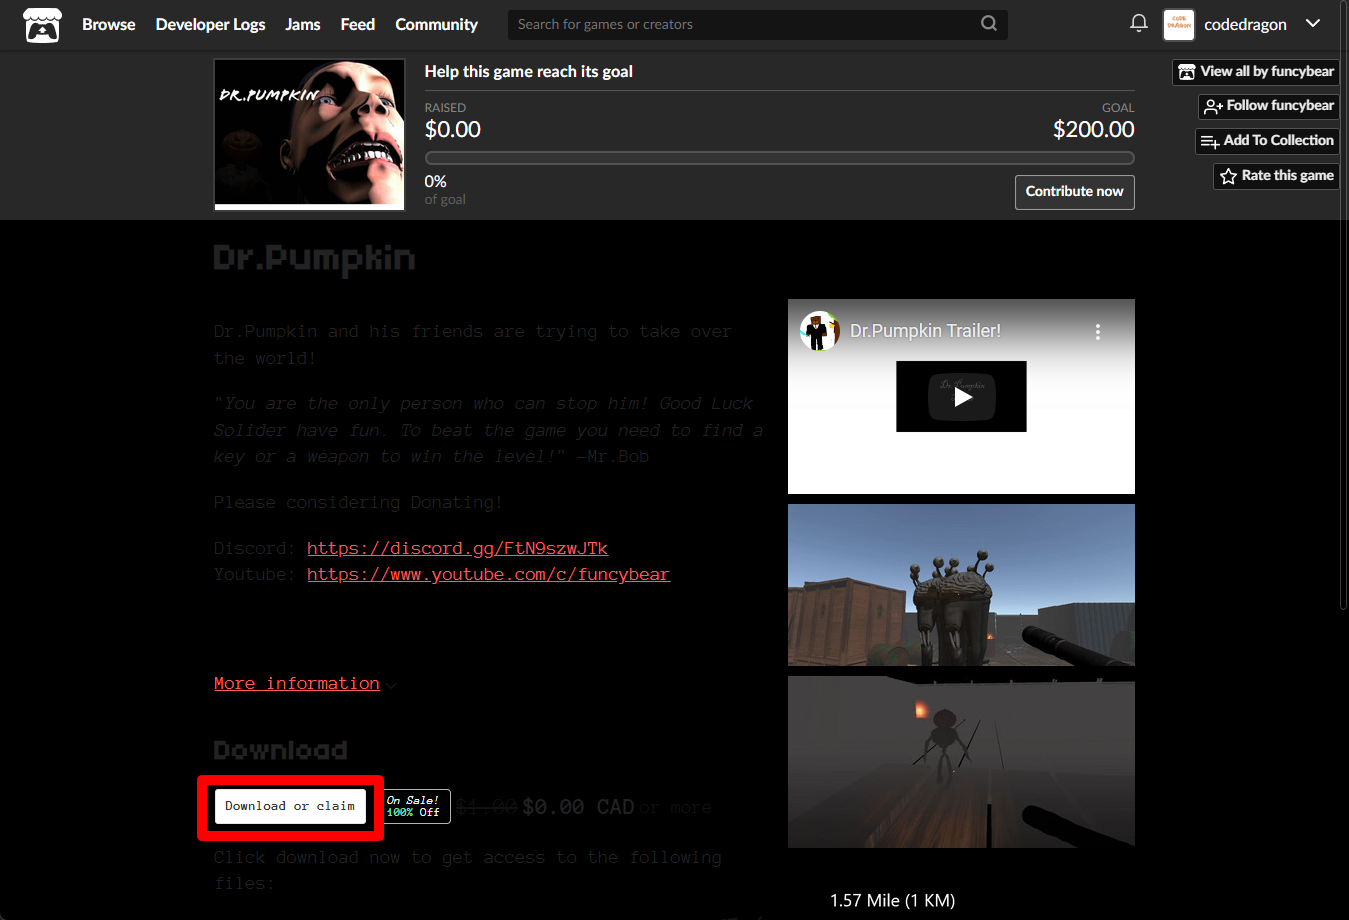This screenshot has width=1349, height=920.
Task: Expand the More information section
Action: (x=297, y=683)
